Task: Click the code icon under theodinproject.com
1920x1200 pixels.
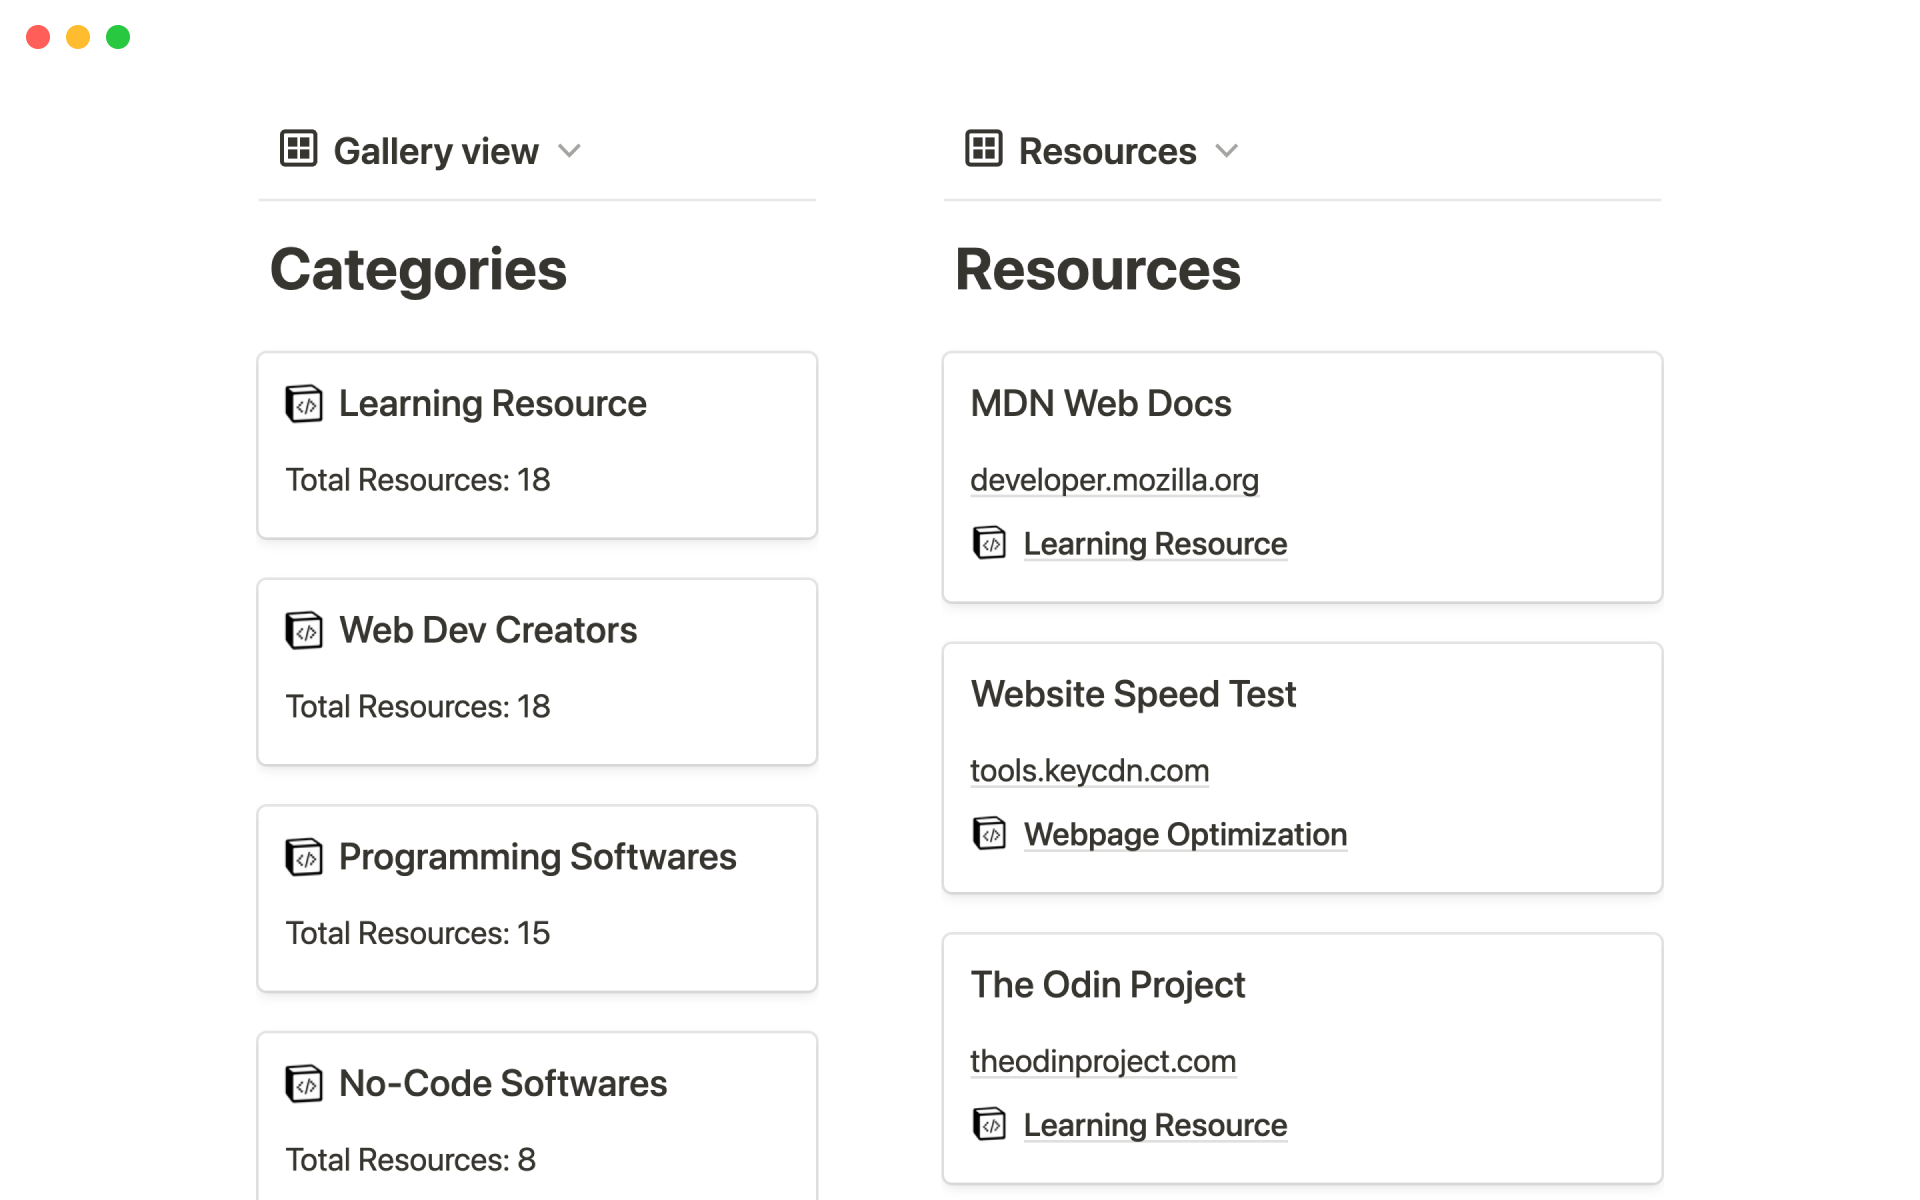Action: point(989,1124)
